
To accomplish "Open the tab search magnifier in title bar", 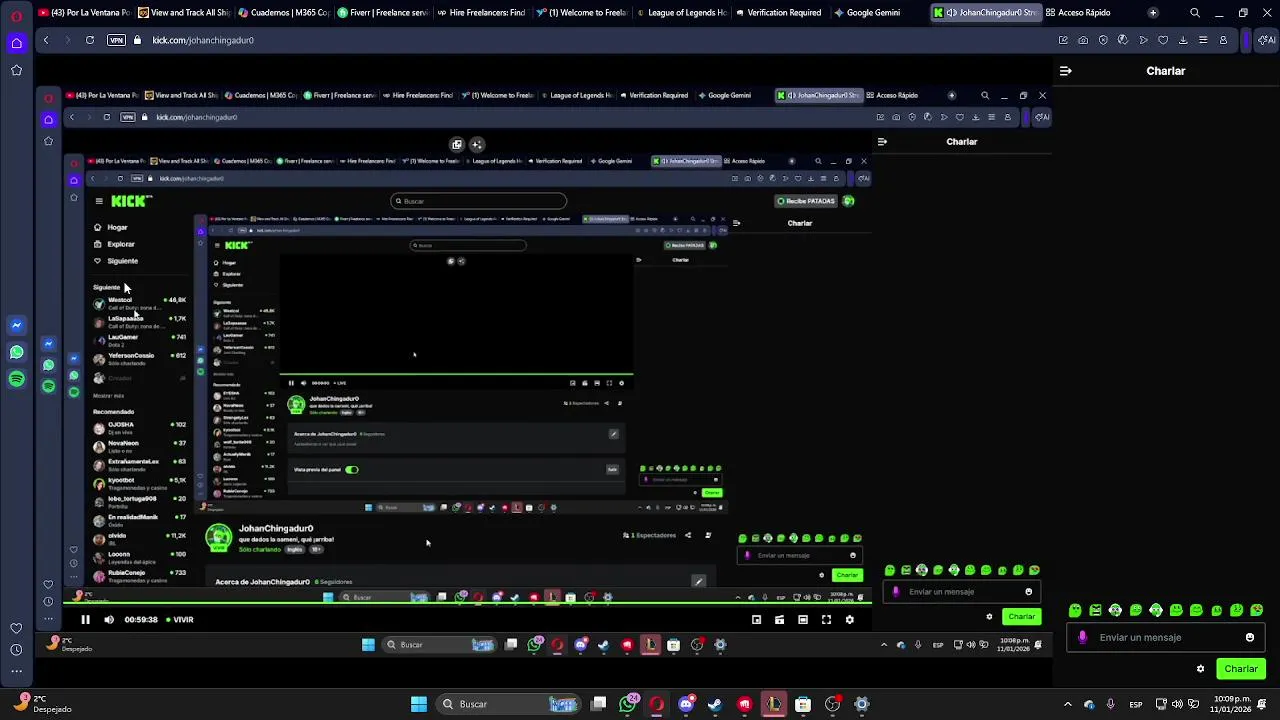I will tap(1195, 13).
